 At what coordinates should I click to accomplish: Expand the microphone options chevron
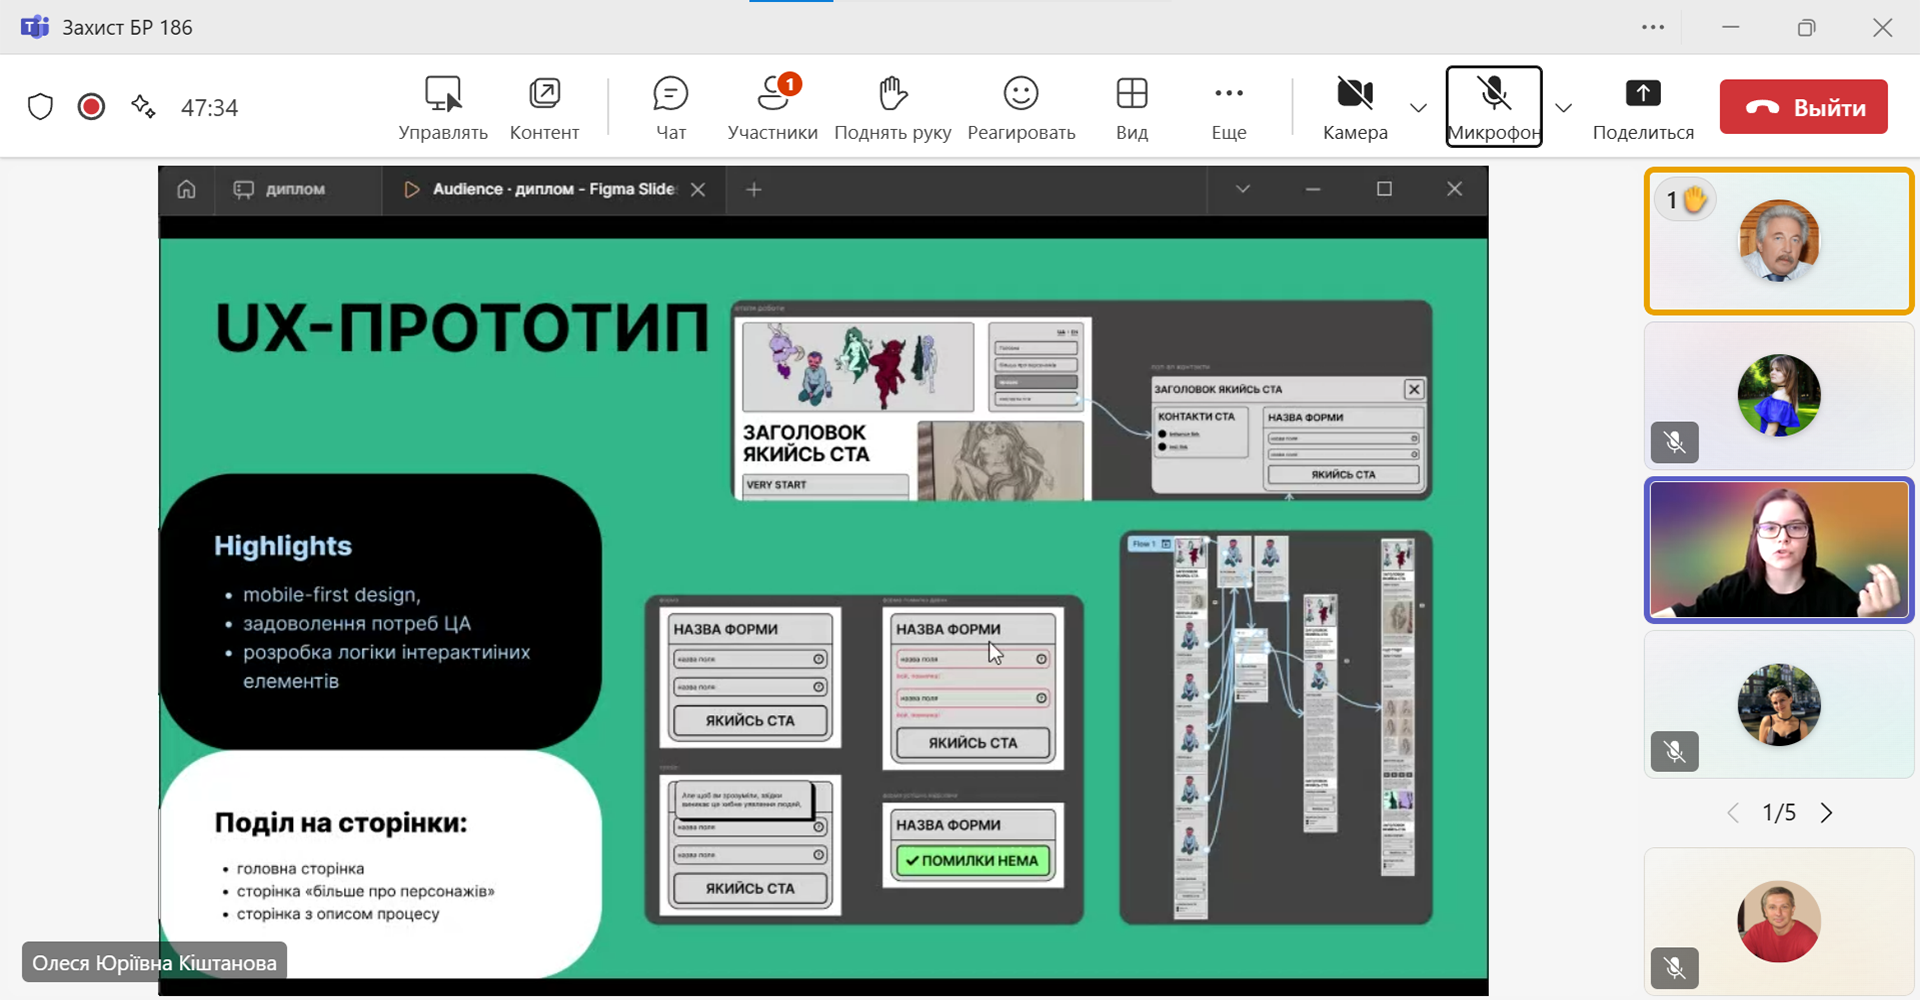pyautogui.click(x=1564, y=108)
